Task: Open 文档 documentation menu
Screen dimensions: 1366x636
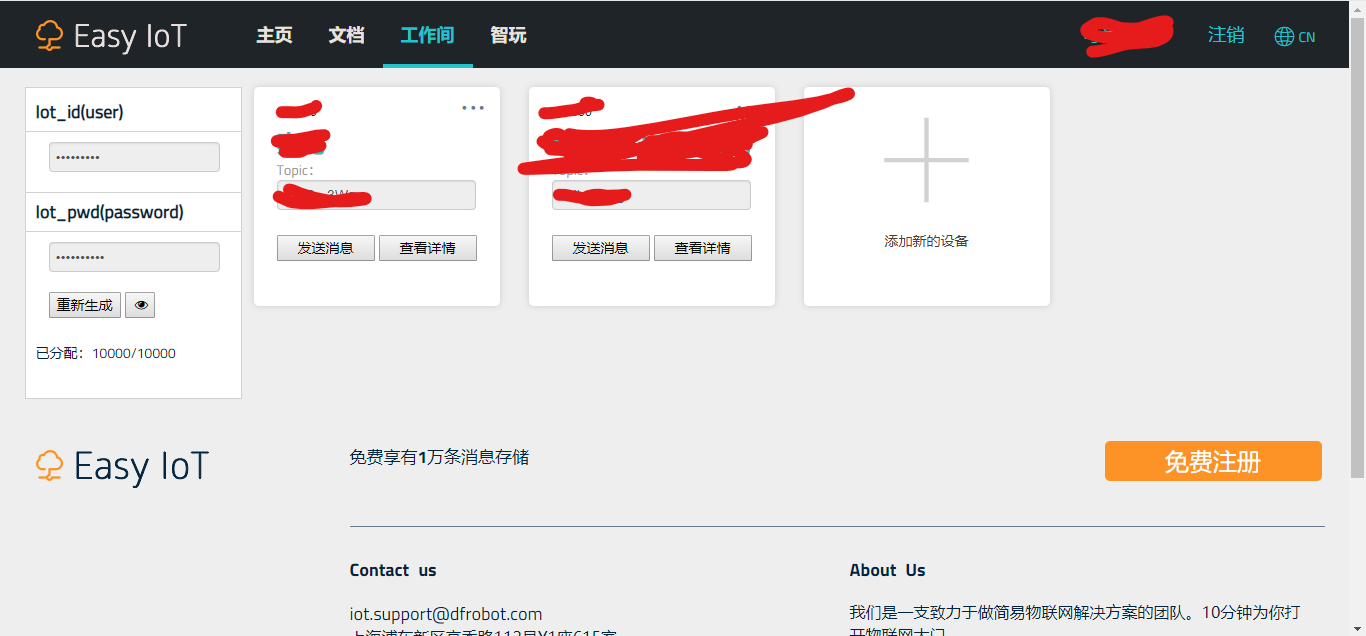Action: pos(346,35)
